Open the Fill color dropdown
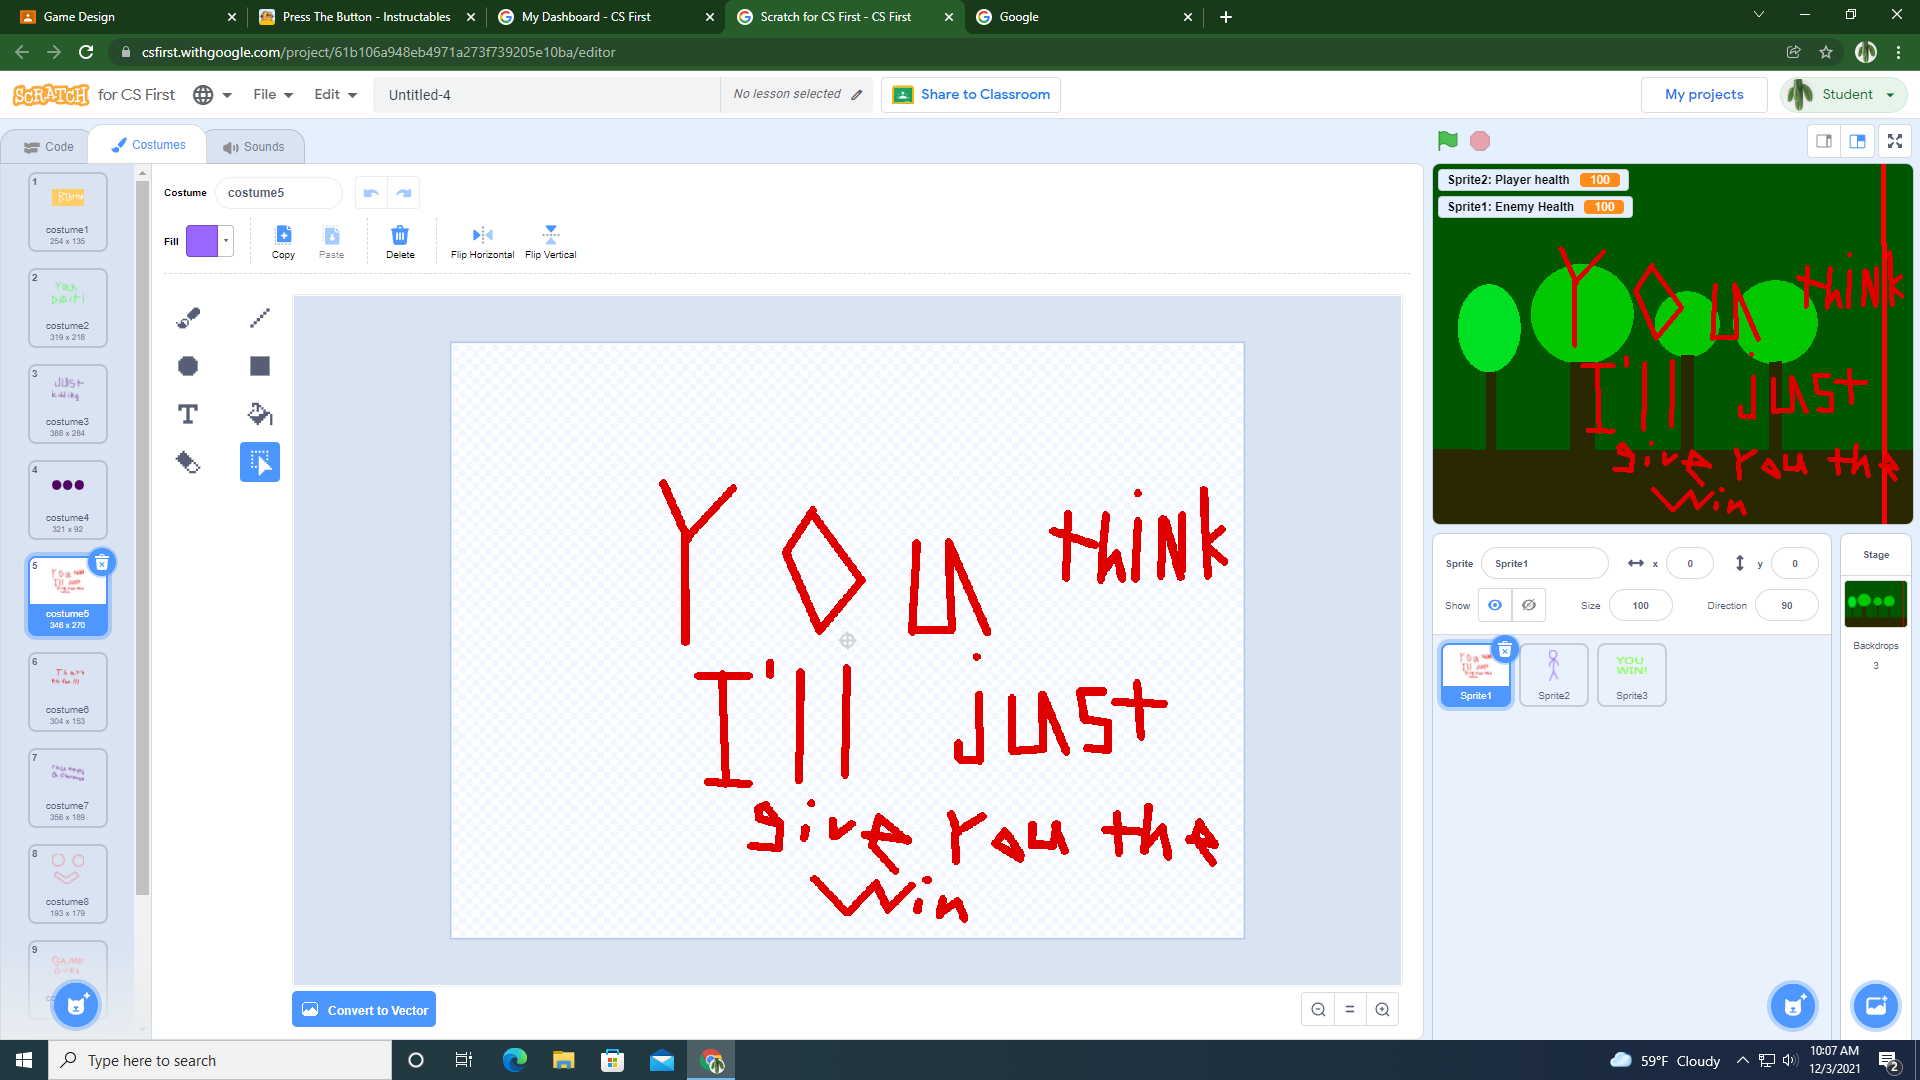Screen dimensions: 1920x1080 click(224, 241)
